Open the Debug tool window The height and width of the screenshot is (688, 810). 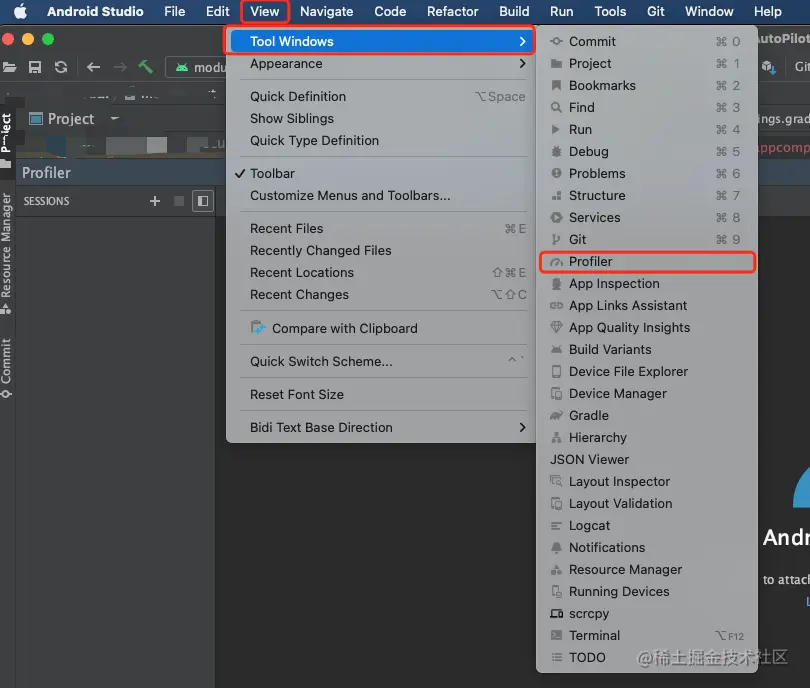click(x=647, y=151)
